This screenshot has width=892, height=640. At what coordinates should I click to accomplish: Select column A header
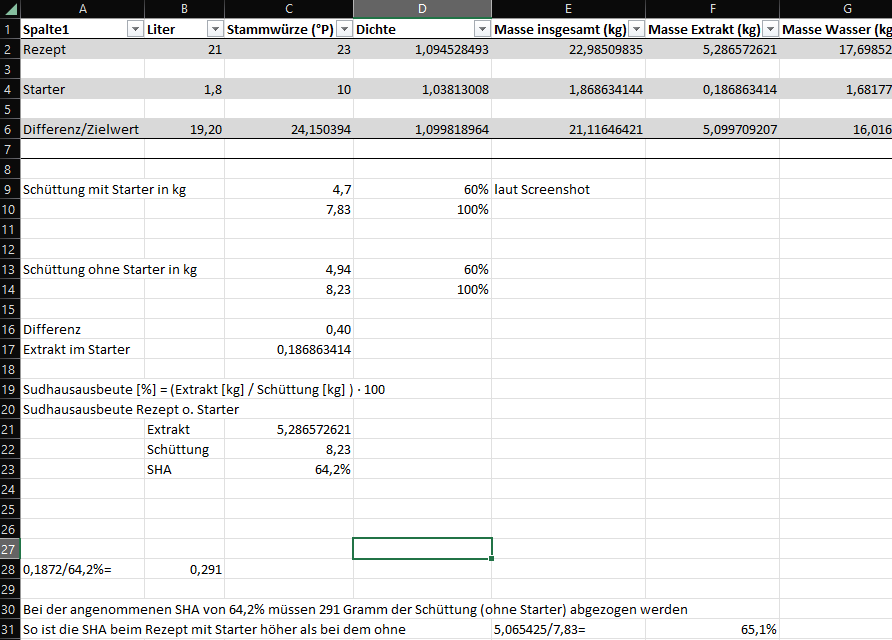(81, 9)
